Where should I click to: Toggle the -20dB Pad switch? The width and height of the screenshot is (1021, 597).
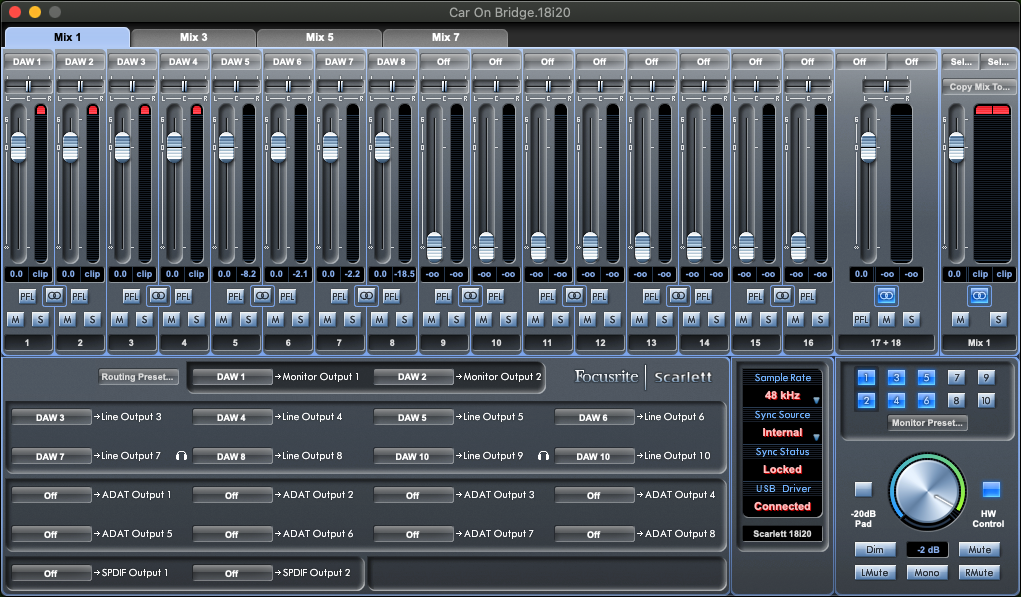pyautogui.click(x=863, y=490)
